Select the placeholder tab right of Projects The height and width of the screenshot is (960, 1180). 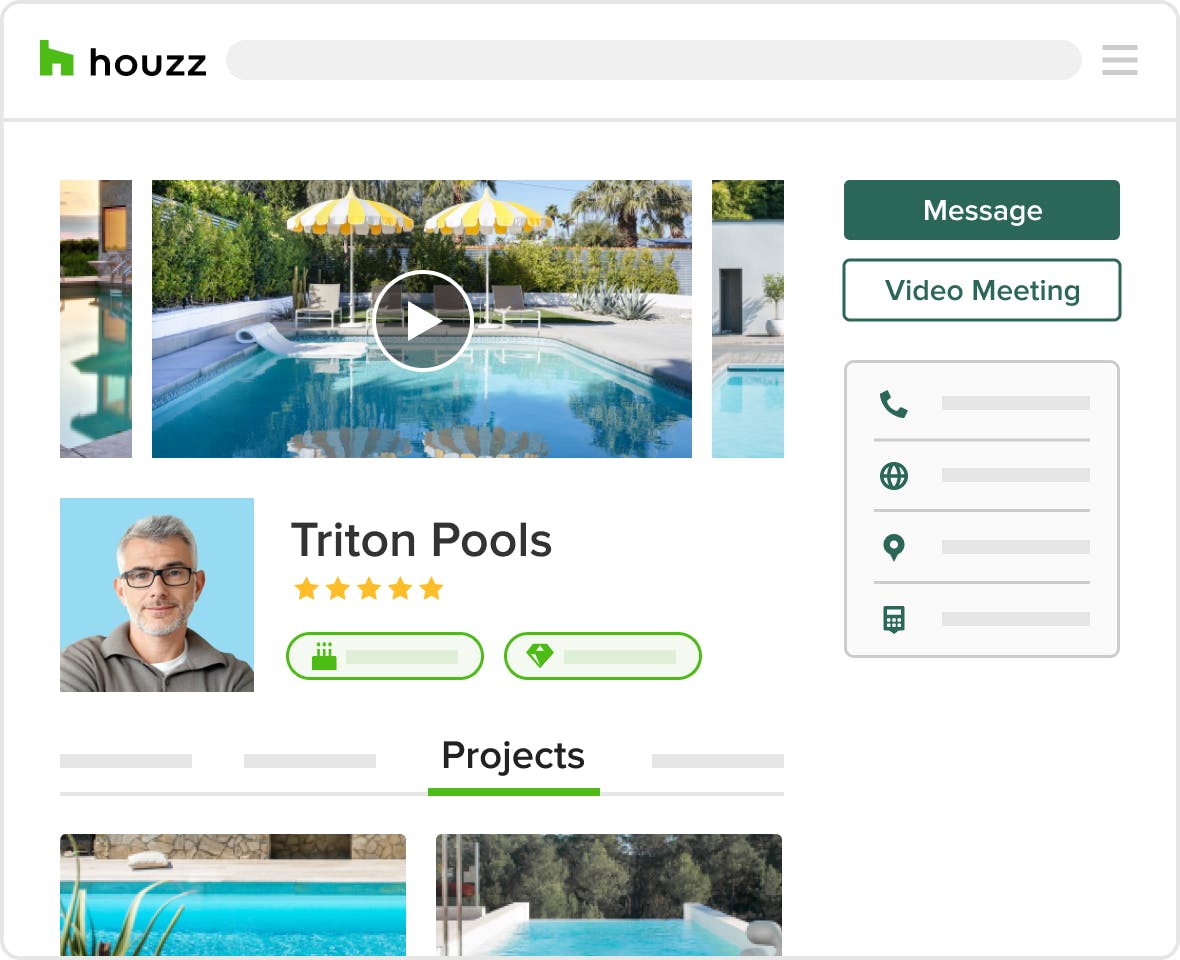(717, 761)
